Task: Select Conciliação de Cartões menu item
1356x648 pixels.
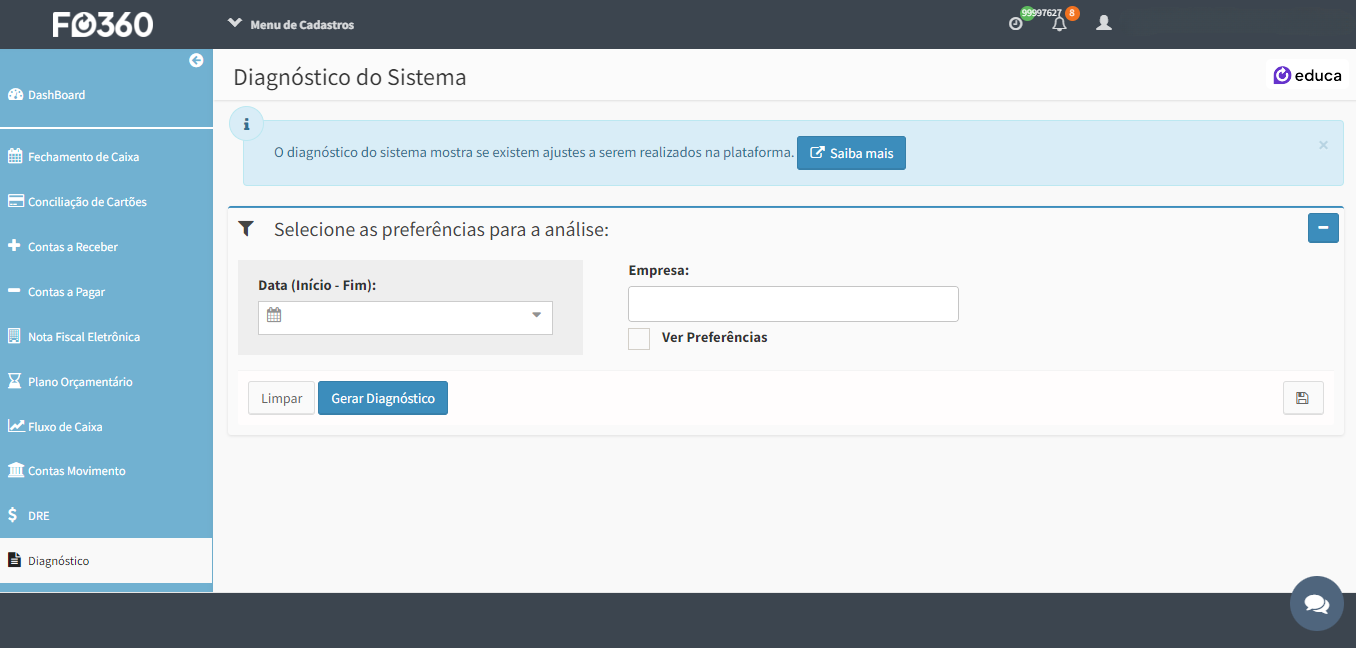Action: (87, 202)
